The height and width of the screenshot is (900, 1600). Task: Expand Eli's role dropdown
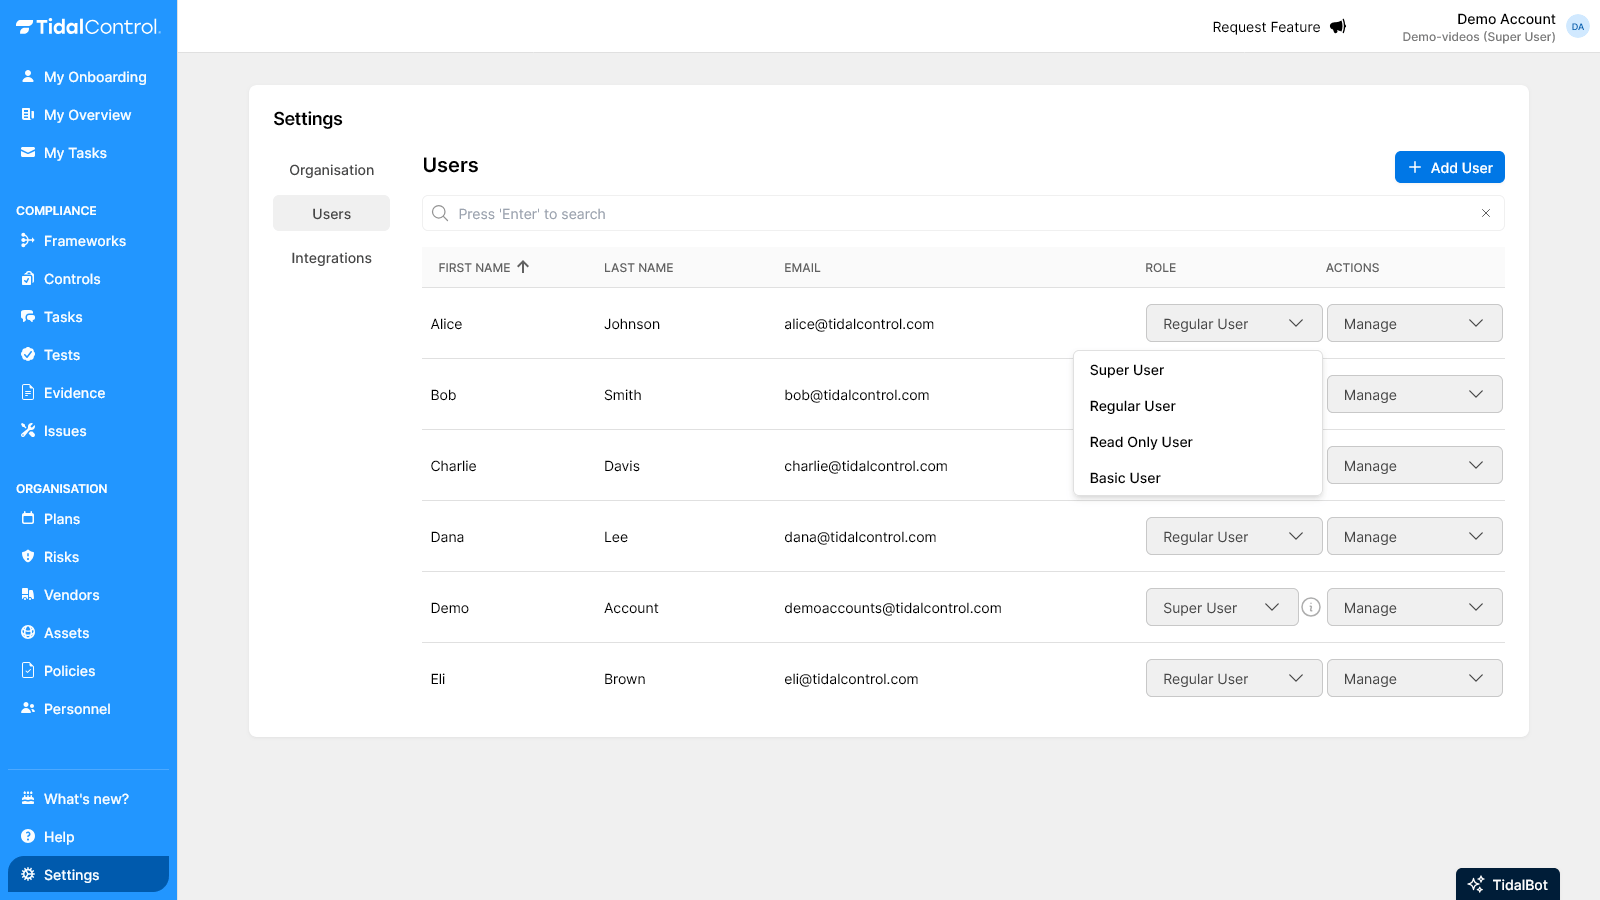click(x=1233, y=678)
